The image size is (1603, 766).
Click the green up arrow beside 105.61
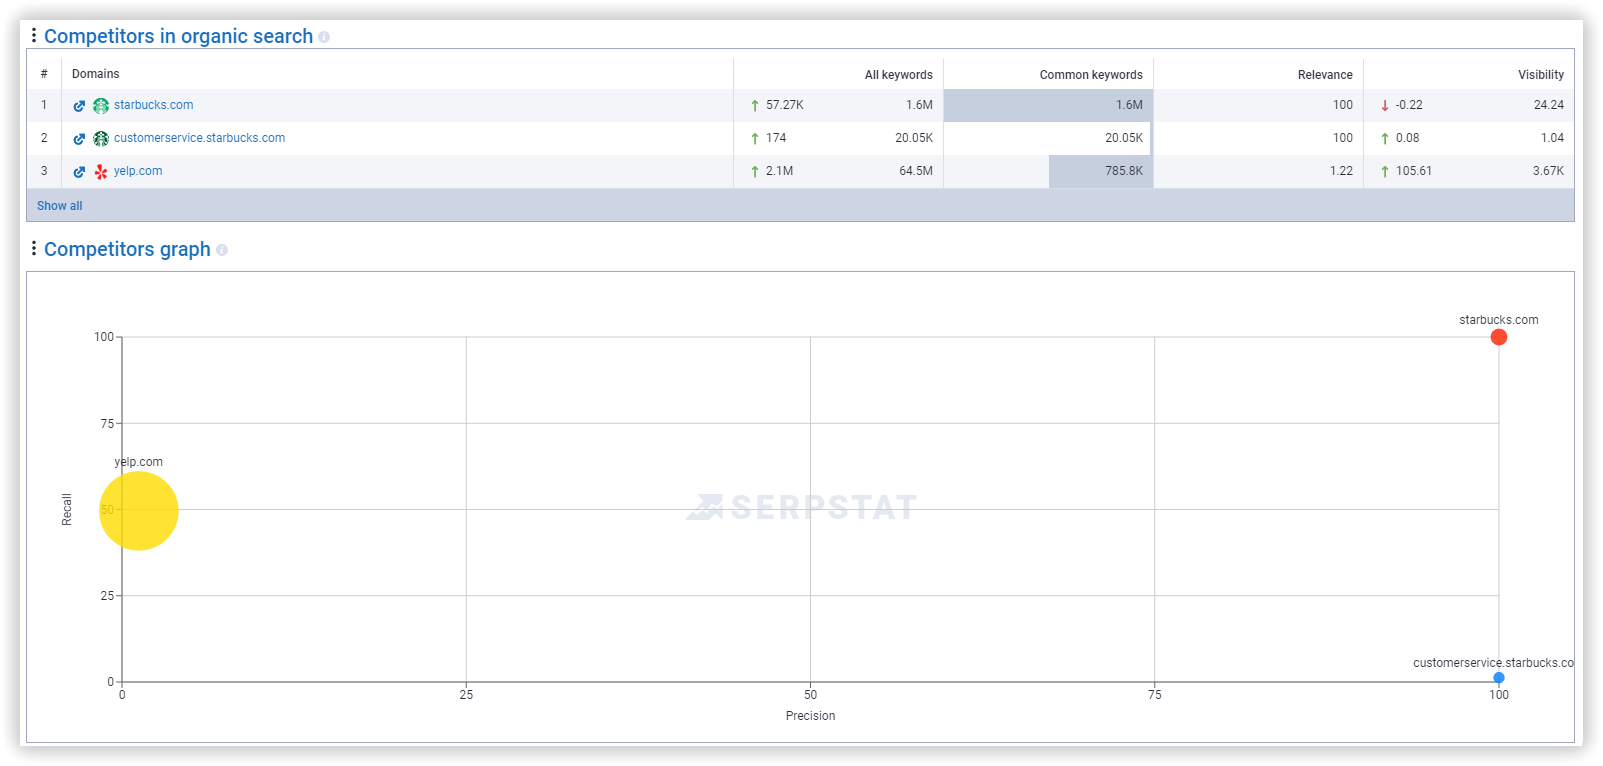1385,171
